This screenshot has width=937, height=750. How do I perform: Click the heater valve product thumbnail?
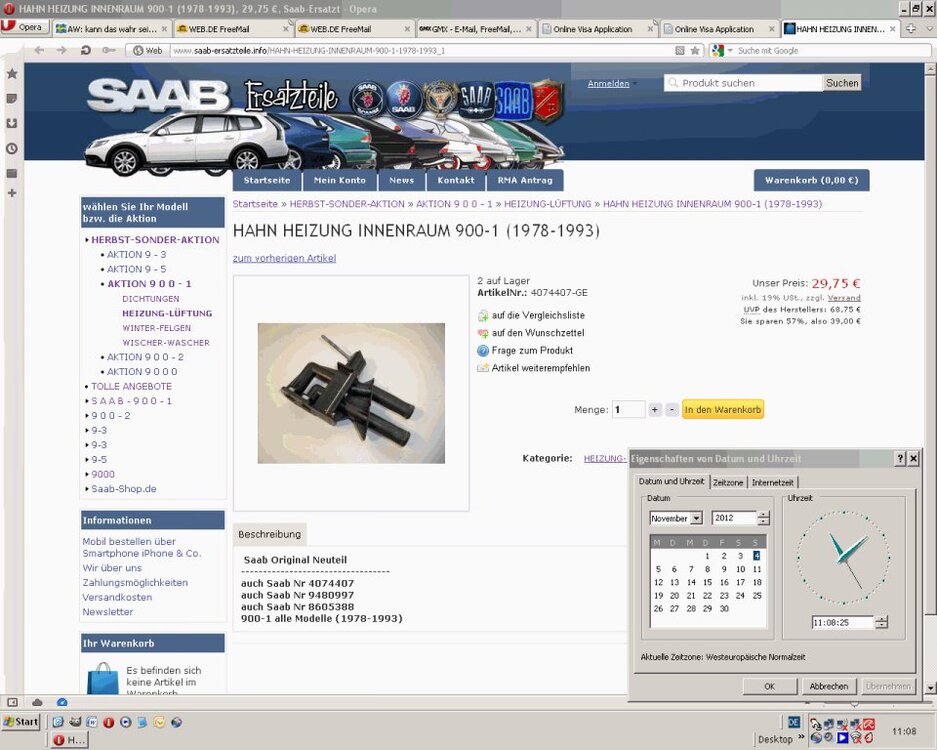tap(351, 393)
